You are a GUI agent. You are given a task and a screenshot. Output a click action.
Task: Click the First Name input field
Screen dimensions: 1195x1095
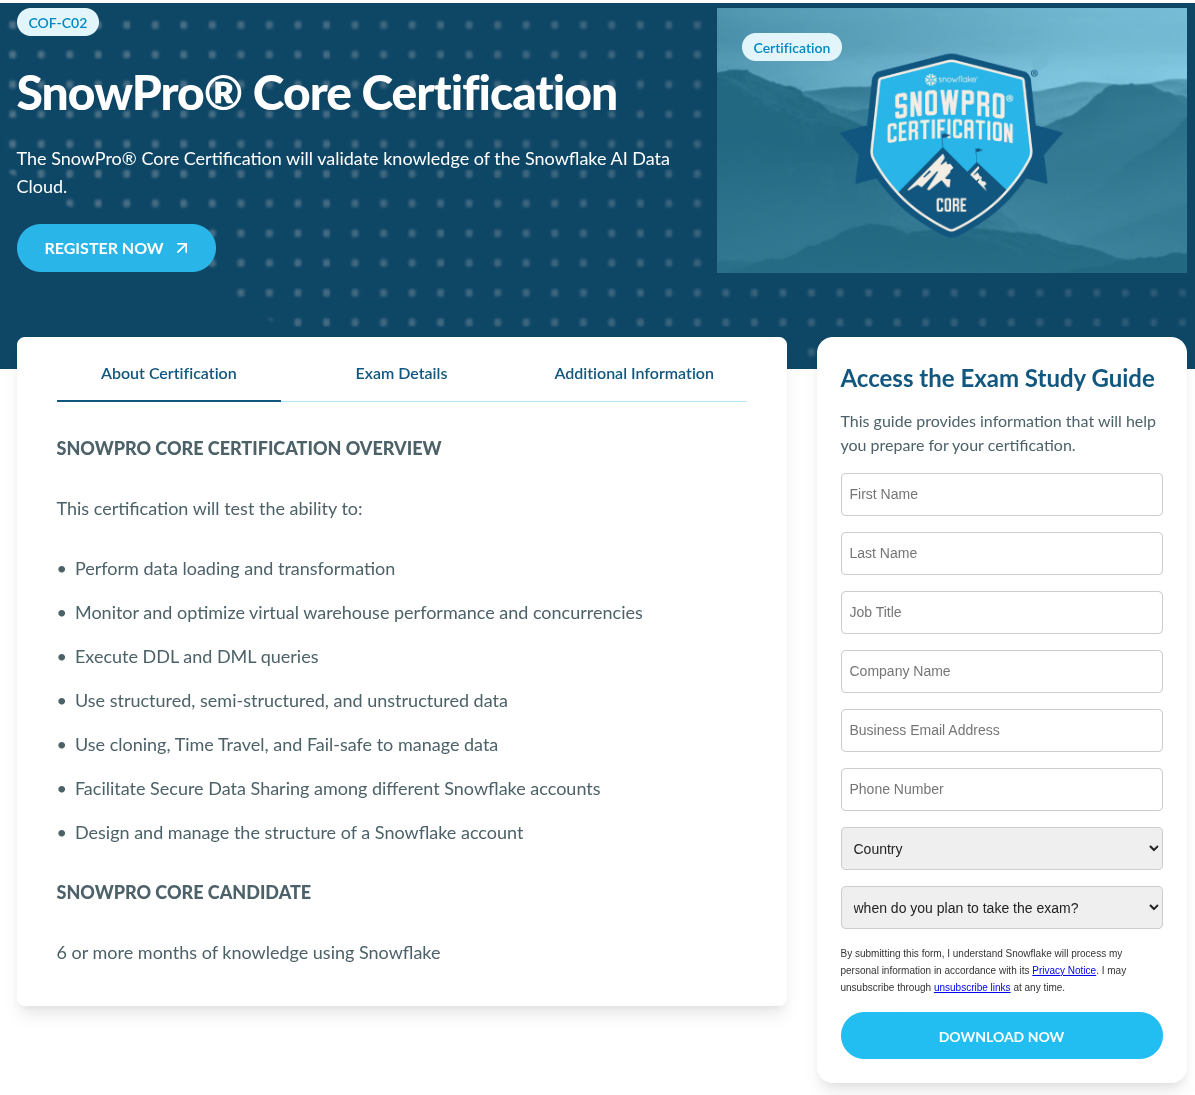point(1001,494)
